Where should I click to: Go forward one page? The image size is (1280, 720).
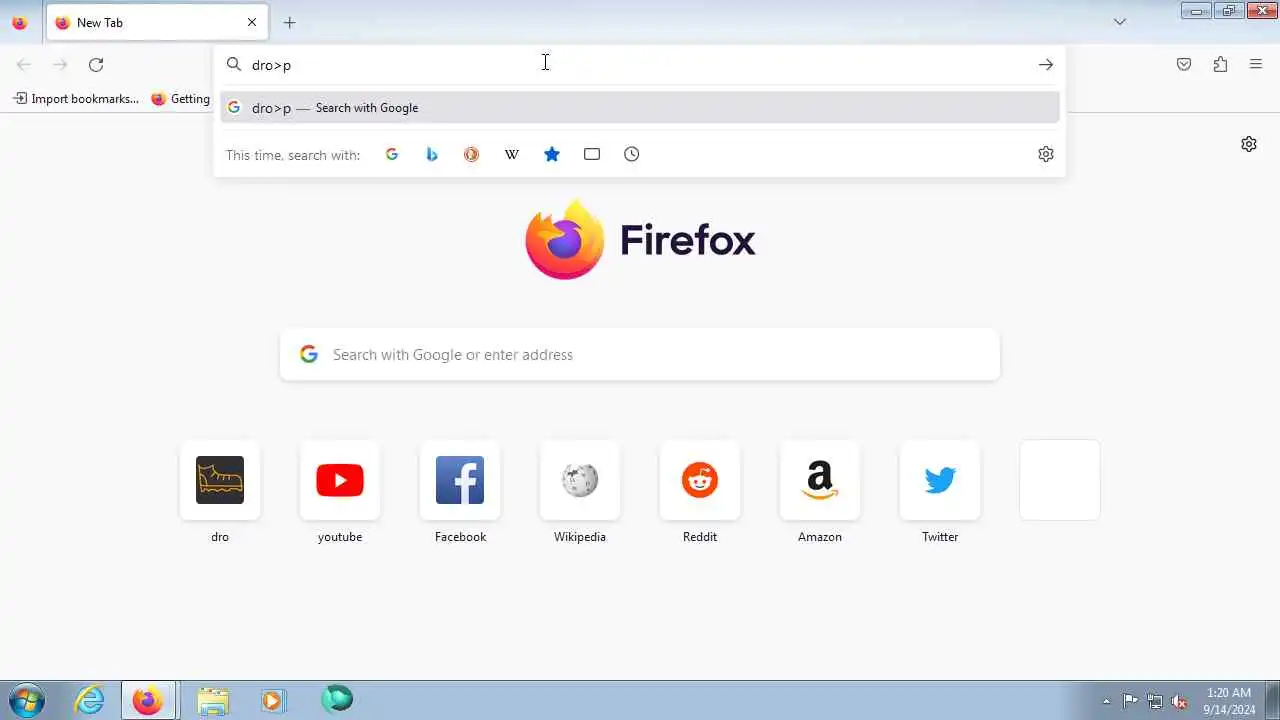point(60,65)
